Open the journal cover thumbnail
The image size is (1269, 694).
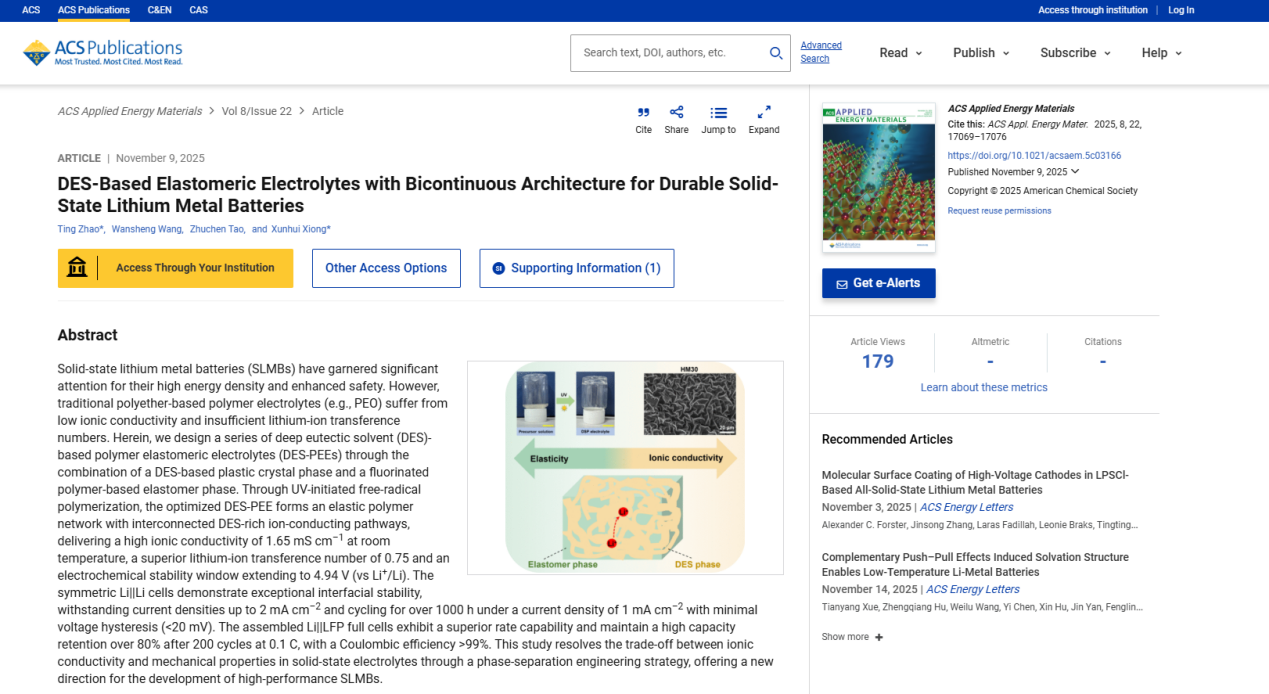point(878,177)
